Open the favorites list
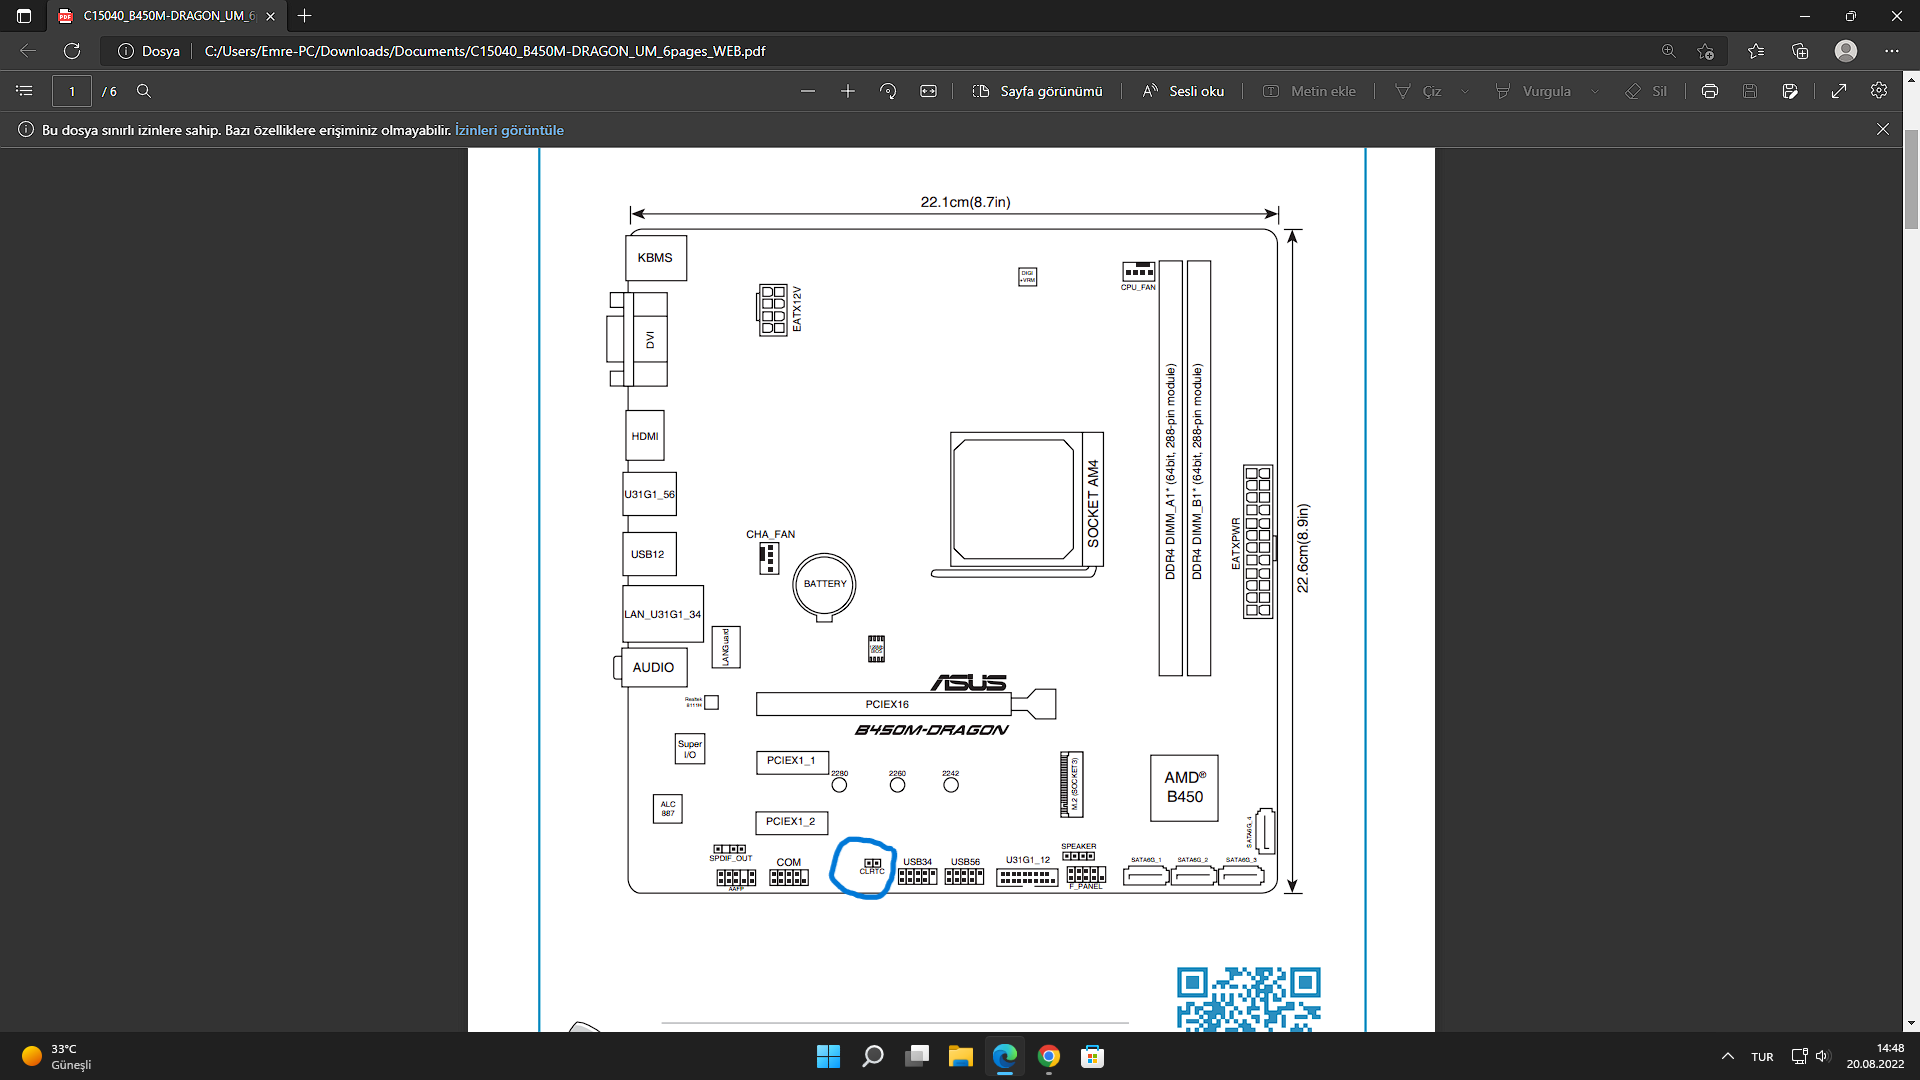The width and height of the screenshot is (1920, 1080). point(1756,51)
